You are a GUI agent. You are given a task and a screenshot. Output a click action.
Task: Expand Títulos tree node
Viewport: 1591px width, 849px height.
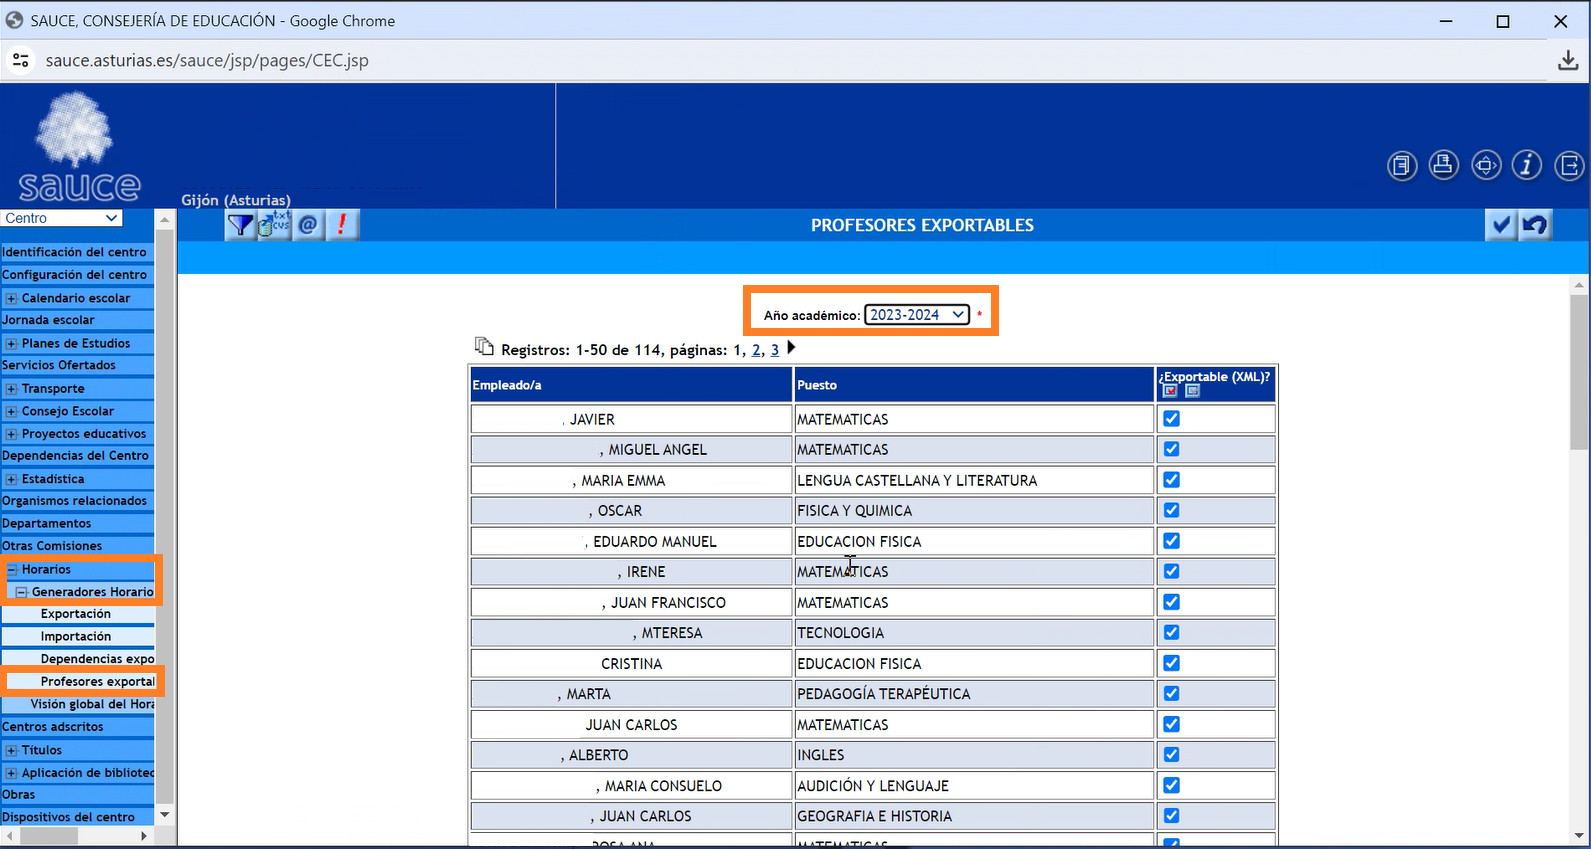(11, 750)
